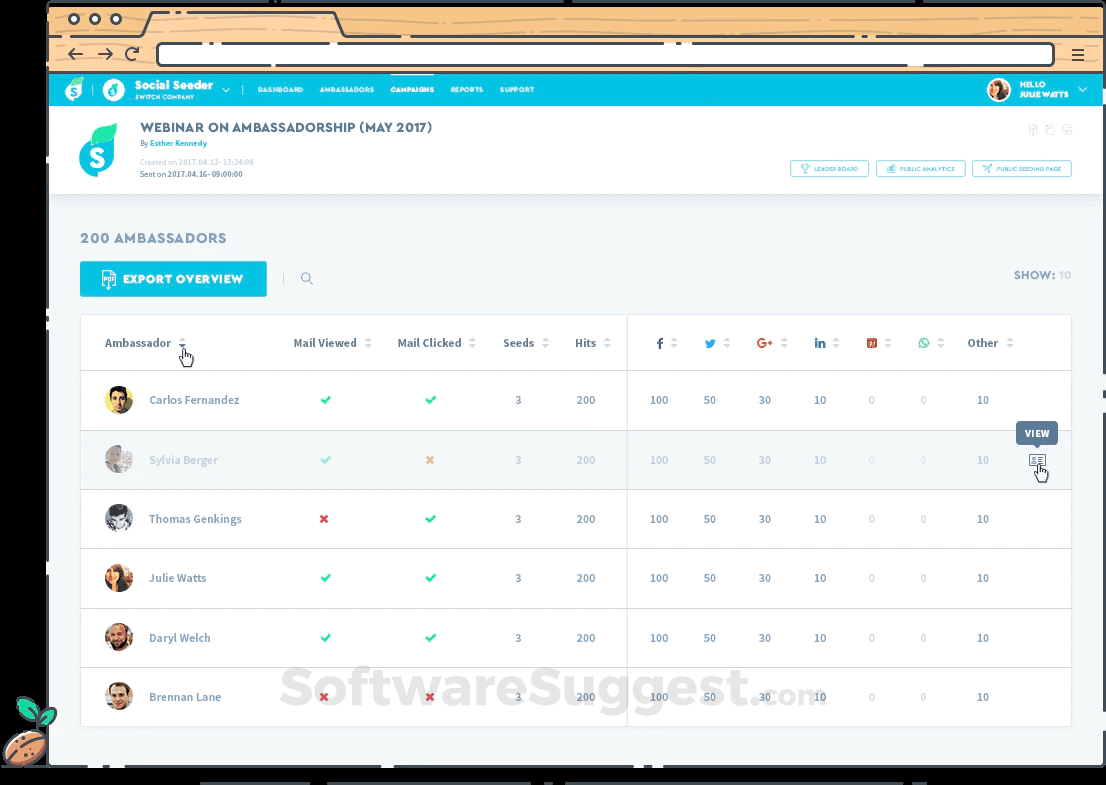The image size is (1106, 785).
Task: Toggle Carlos Fernandez's Mail Viewed checkmark
Action: coord(325,400)
